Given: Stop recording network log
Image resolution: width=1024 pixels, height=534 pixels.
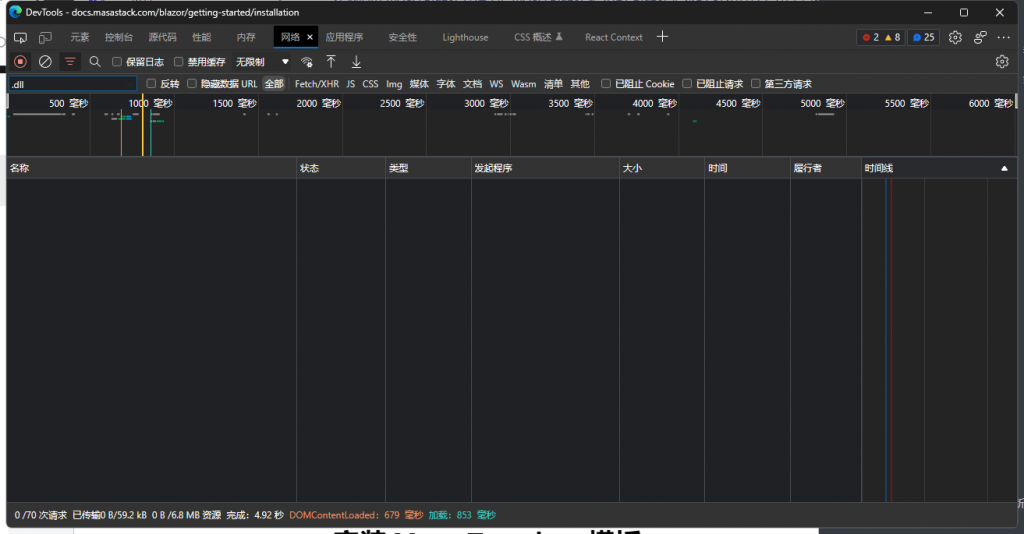Looking at the screenshot, I should click(x=20, y=61).
